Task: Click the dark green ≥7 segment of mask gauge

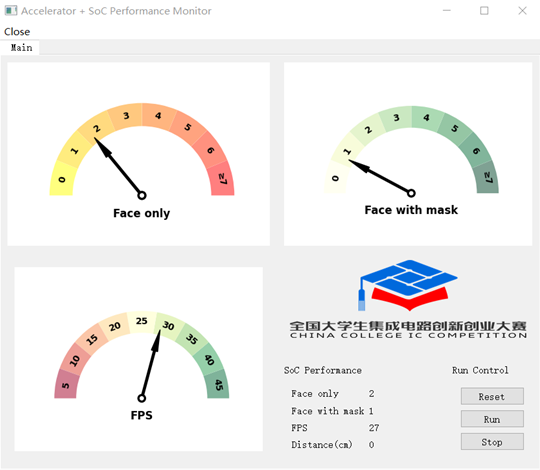Action: tap(487, 177)
